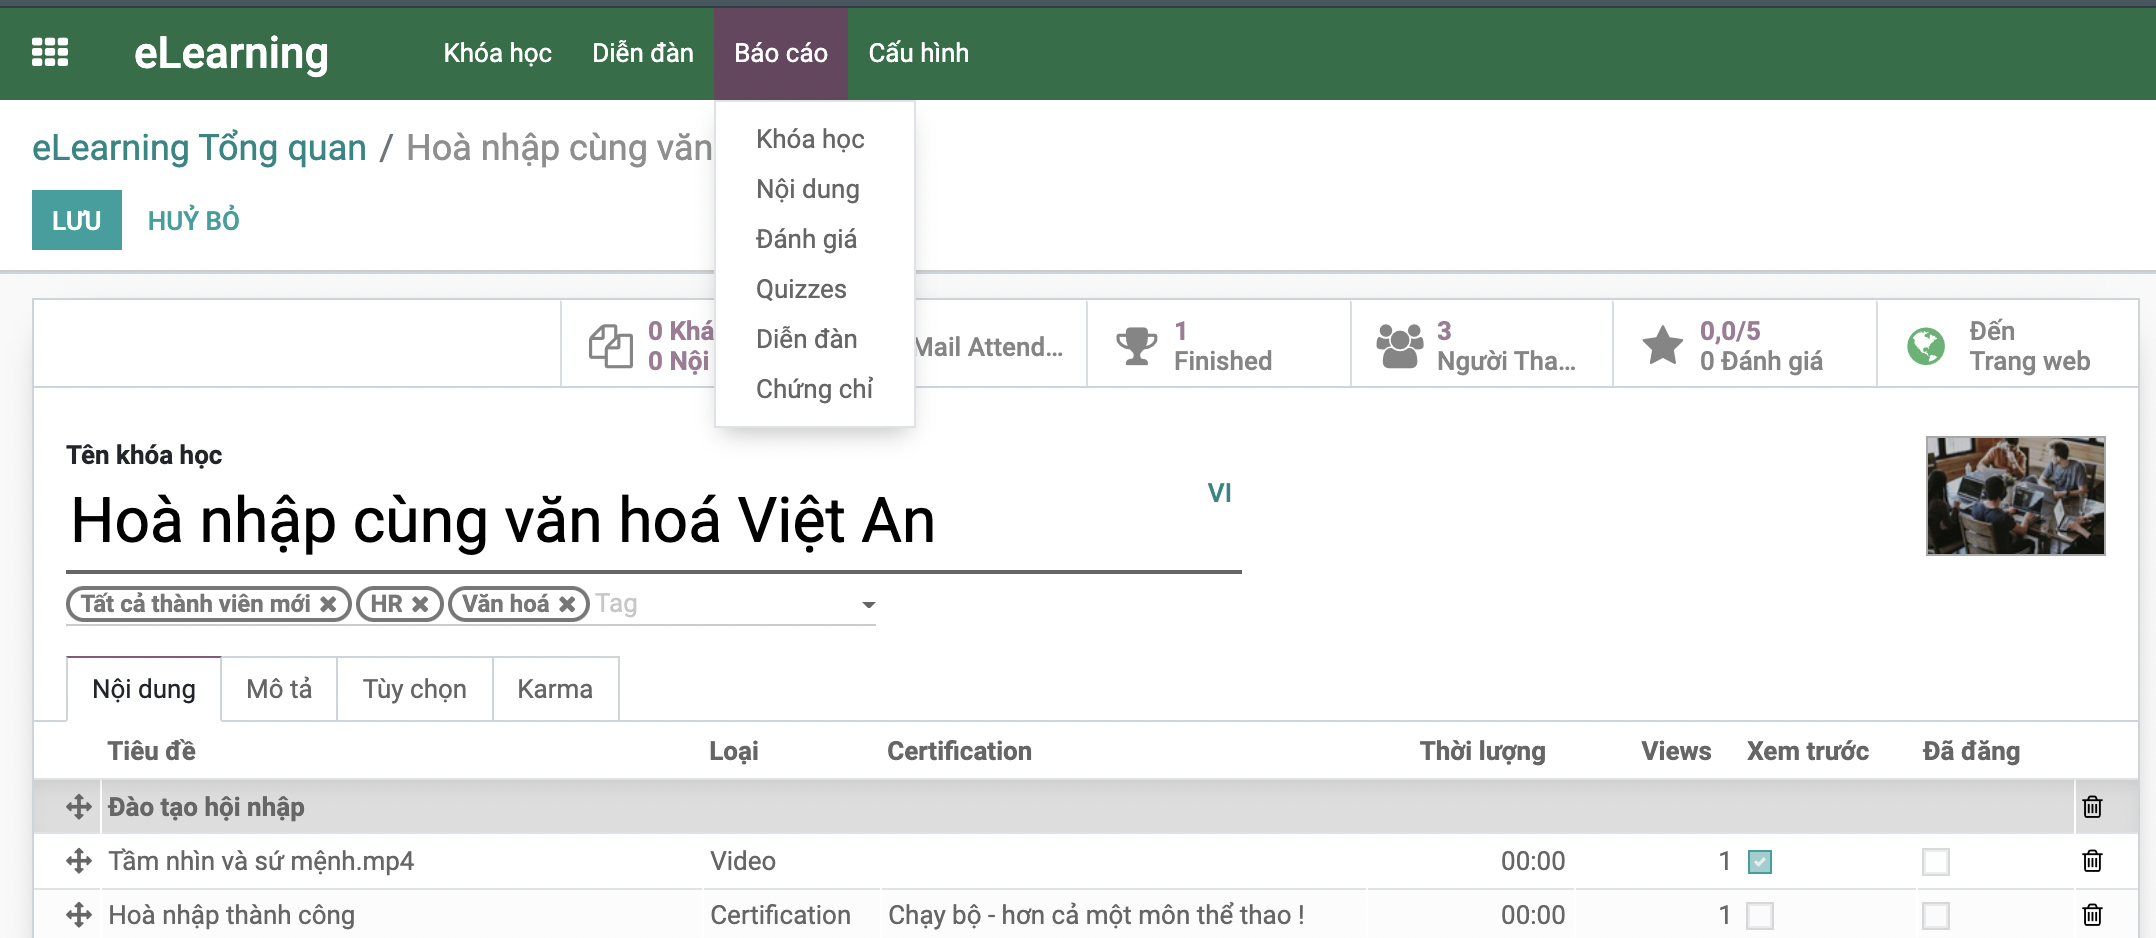View finished attendees via the trophy icon
Viewport: 2156px width, 938px height.
1135,343
